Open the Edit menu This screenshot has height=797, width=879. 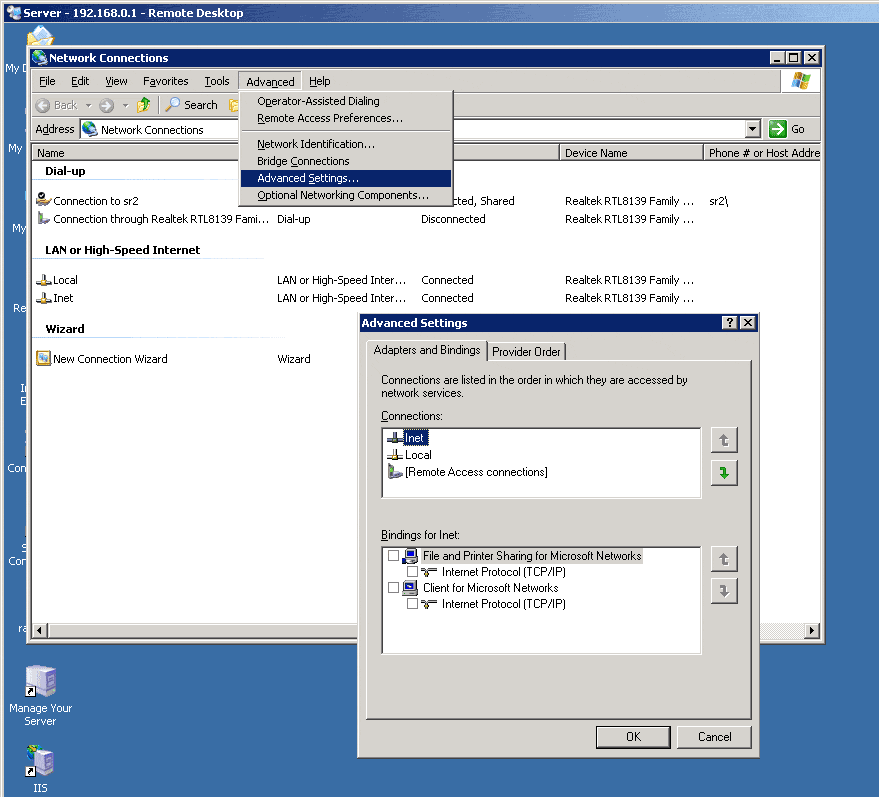coord(80,81)
